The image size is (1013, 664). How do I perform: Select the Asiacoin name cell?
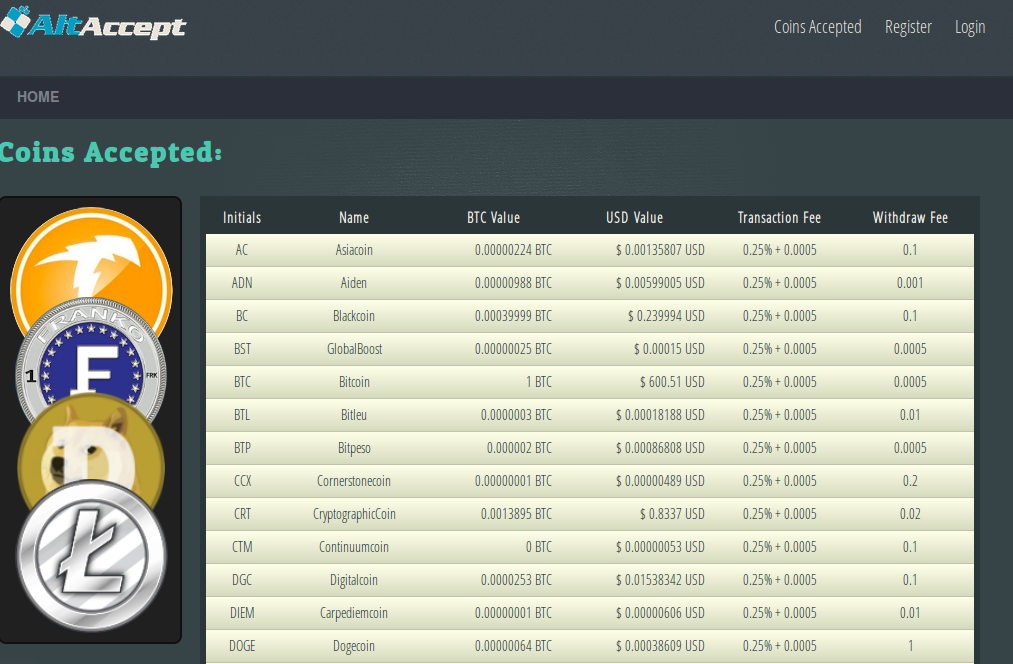[x=354, y=250]
